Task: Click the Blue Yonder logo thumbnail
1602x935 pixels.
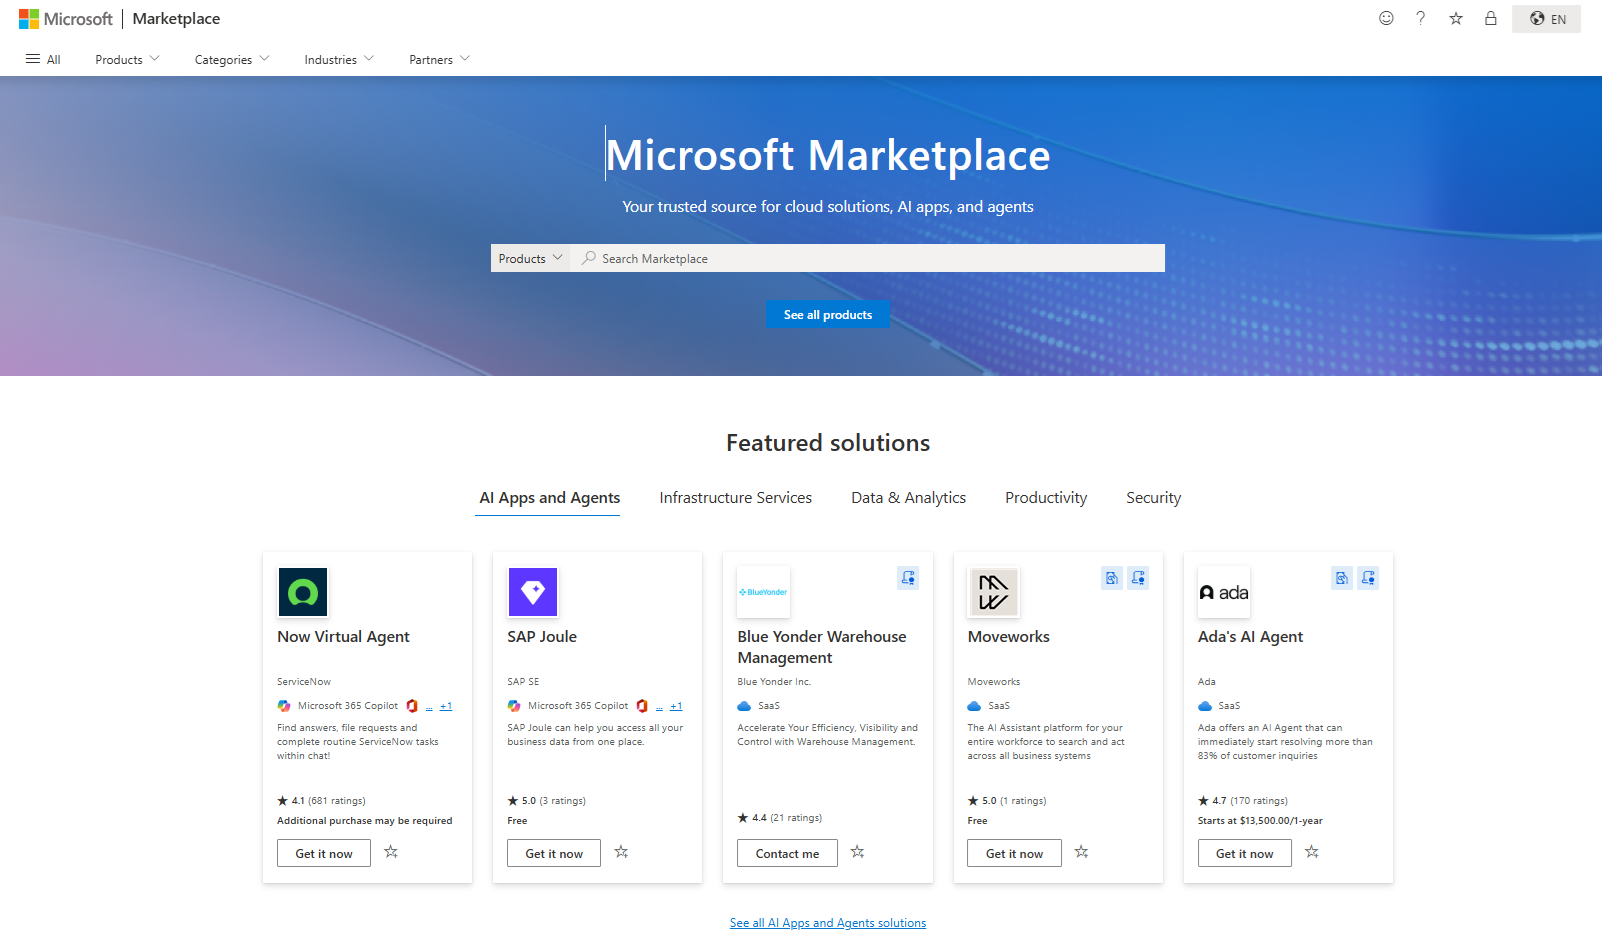Action: point(763,592)
